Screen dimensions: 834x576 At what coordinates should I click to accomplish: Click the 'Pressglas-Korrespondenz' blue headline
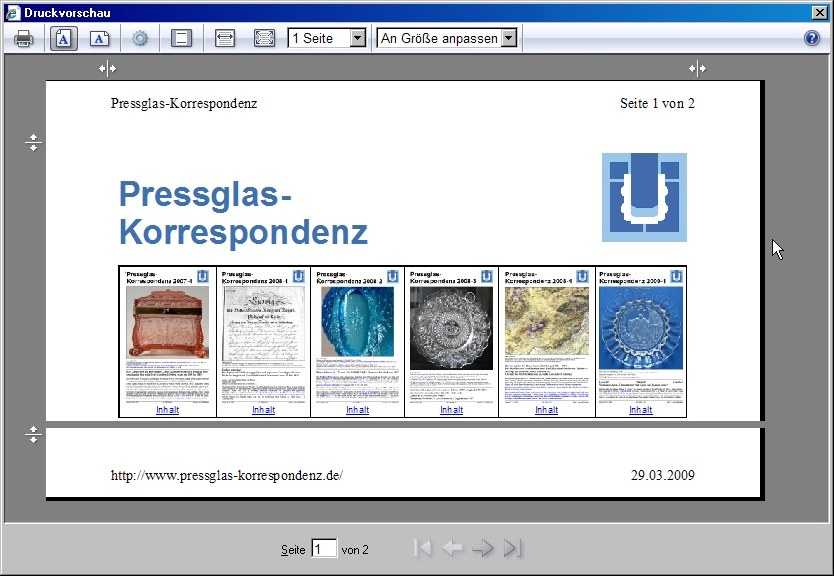click(243, 212)
